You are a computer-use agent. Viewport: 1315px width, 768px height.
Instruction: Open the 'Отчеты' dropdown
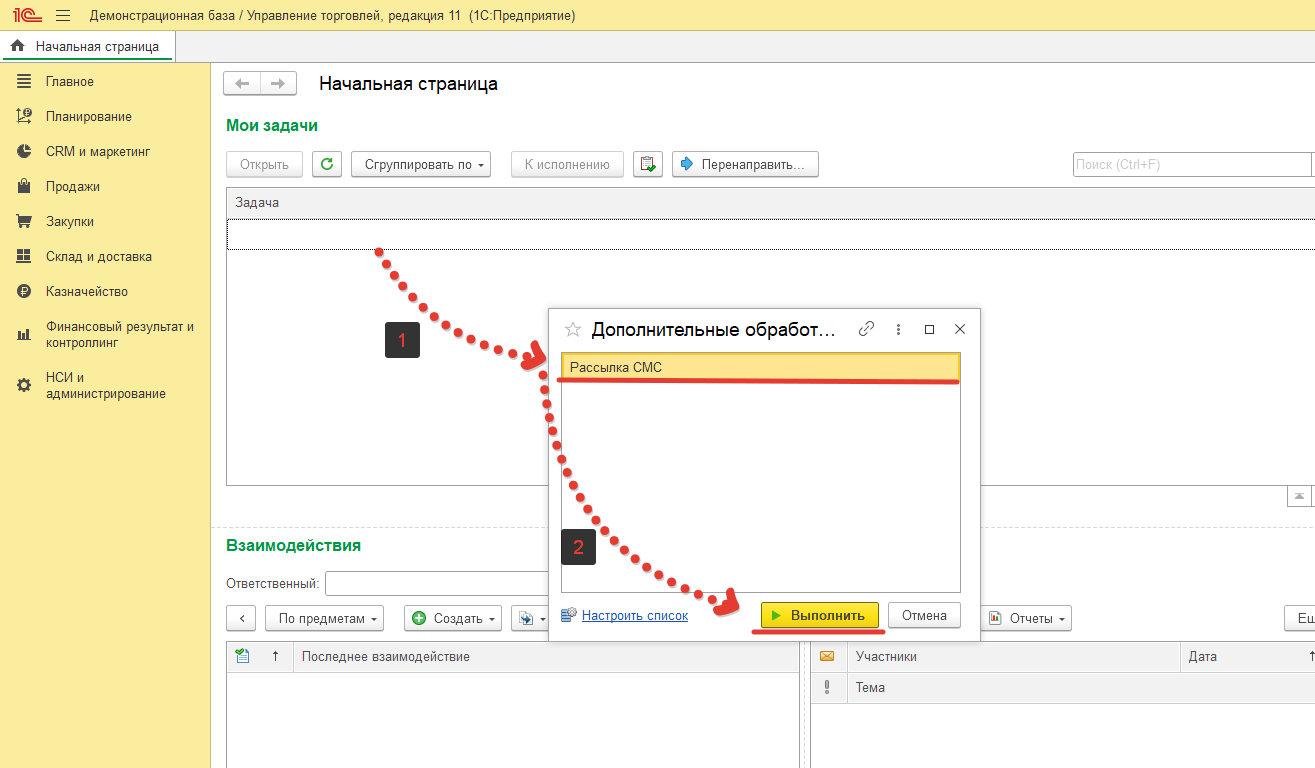(1028, 618)
